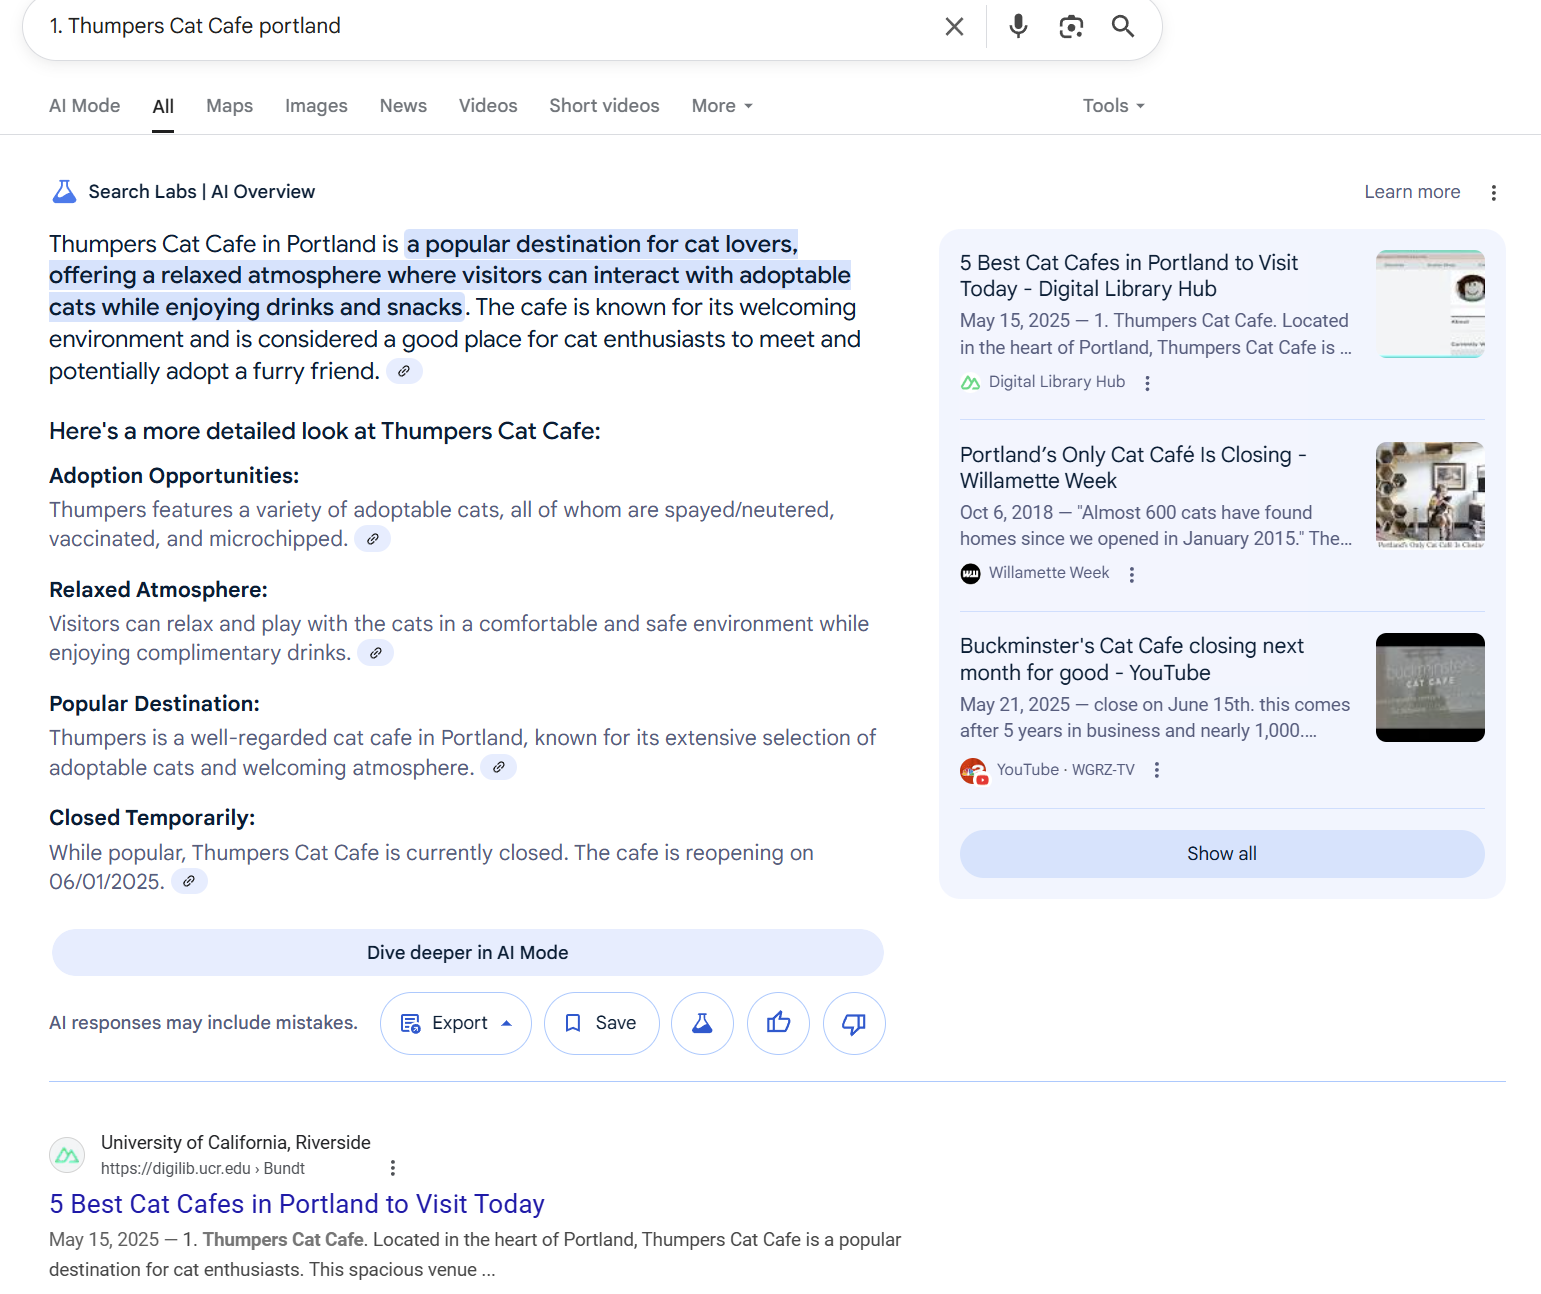Switch to the Short videos tab
This screenshot has height=1294, width=1541.
(x=604, y=106)
